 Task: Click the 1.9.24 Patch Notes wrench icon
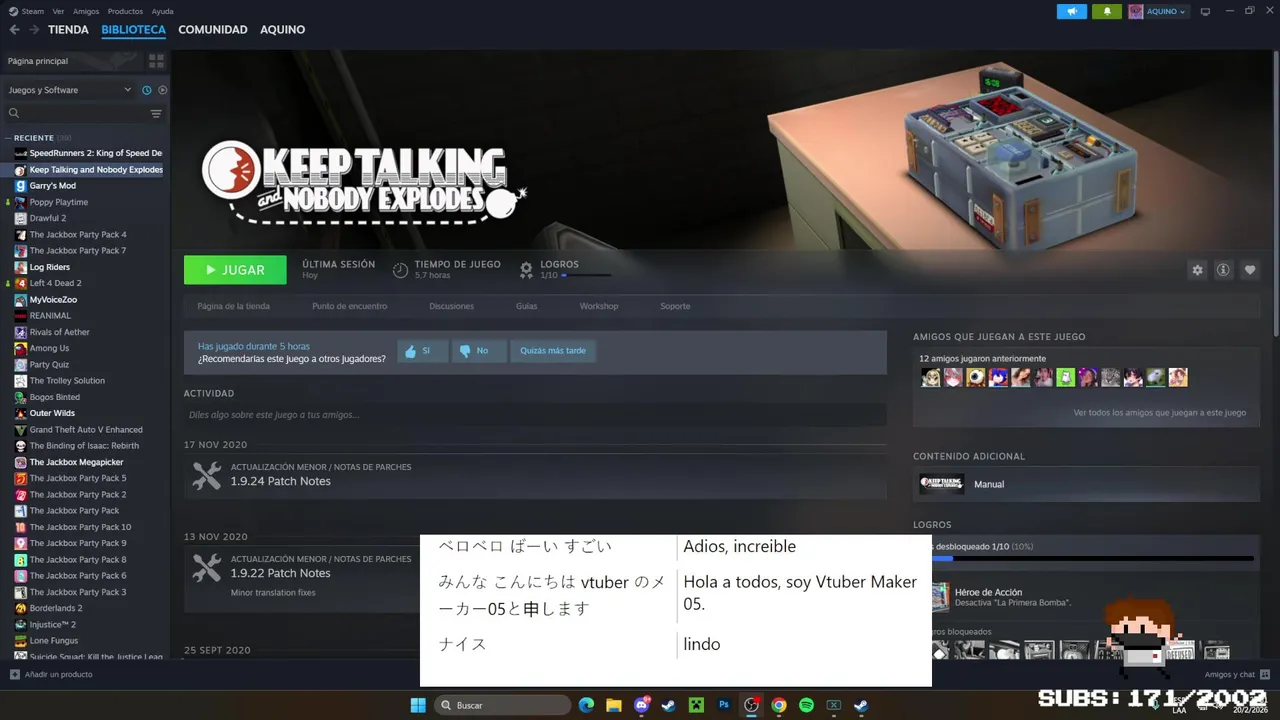pos(207,475)
